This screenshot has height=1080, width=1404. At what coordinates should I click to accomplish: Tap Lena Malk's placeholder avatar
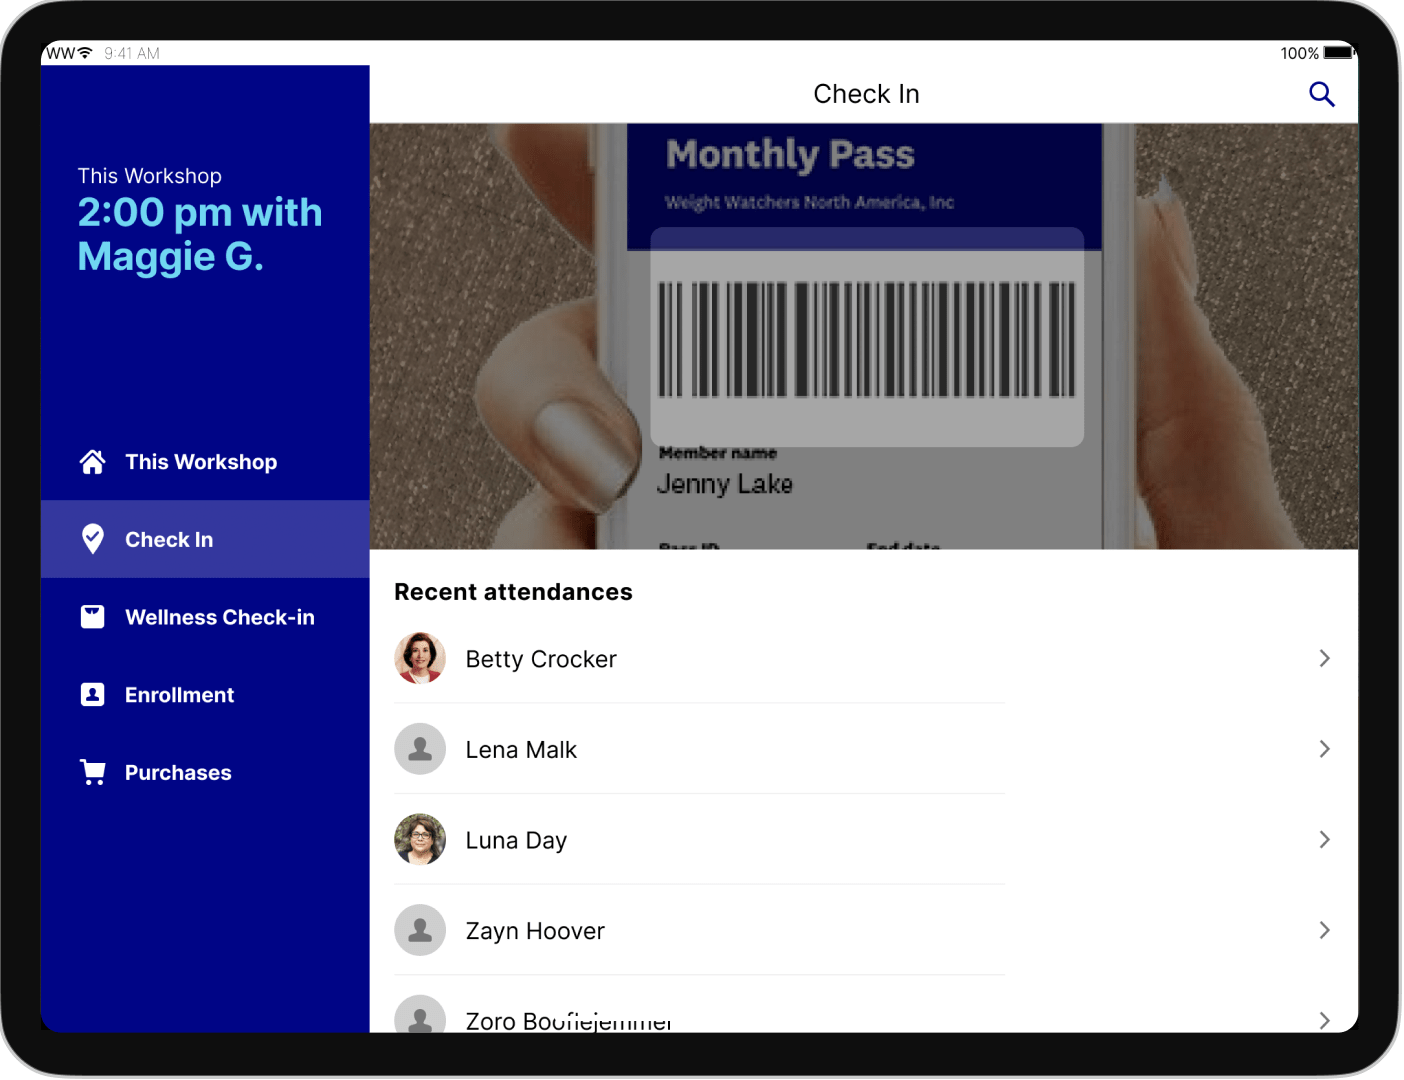420,749
